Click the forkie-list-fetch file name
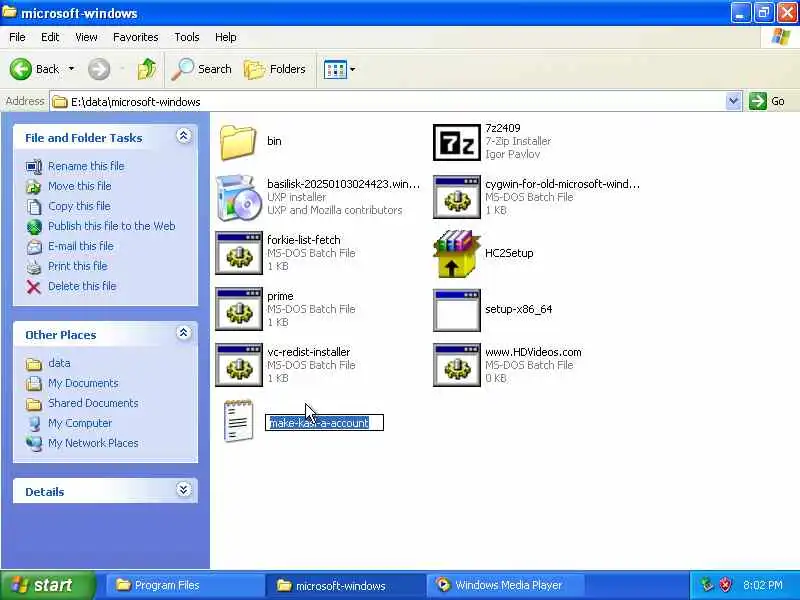 [x=304, y=240]
